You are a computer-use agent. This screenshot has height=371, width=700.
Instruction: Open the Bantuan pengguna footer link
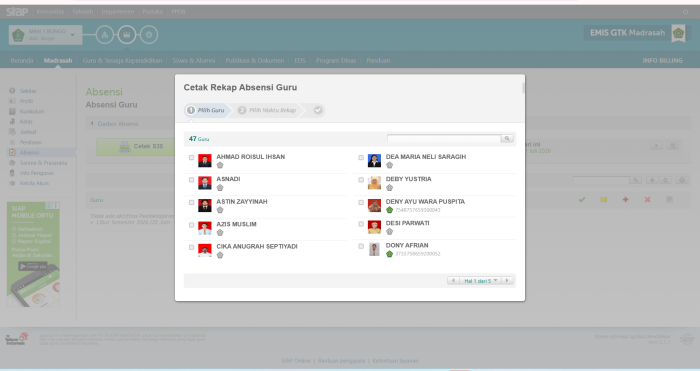pos(342,361)
